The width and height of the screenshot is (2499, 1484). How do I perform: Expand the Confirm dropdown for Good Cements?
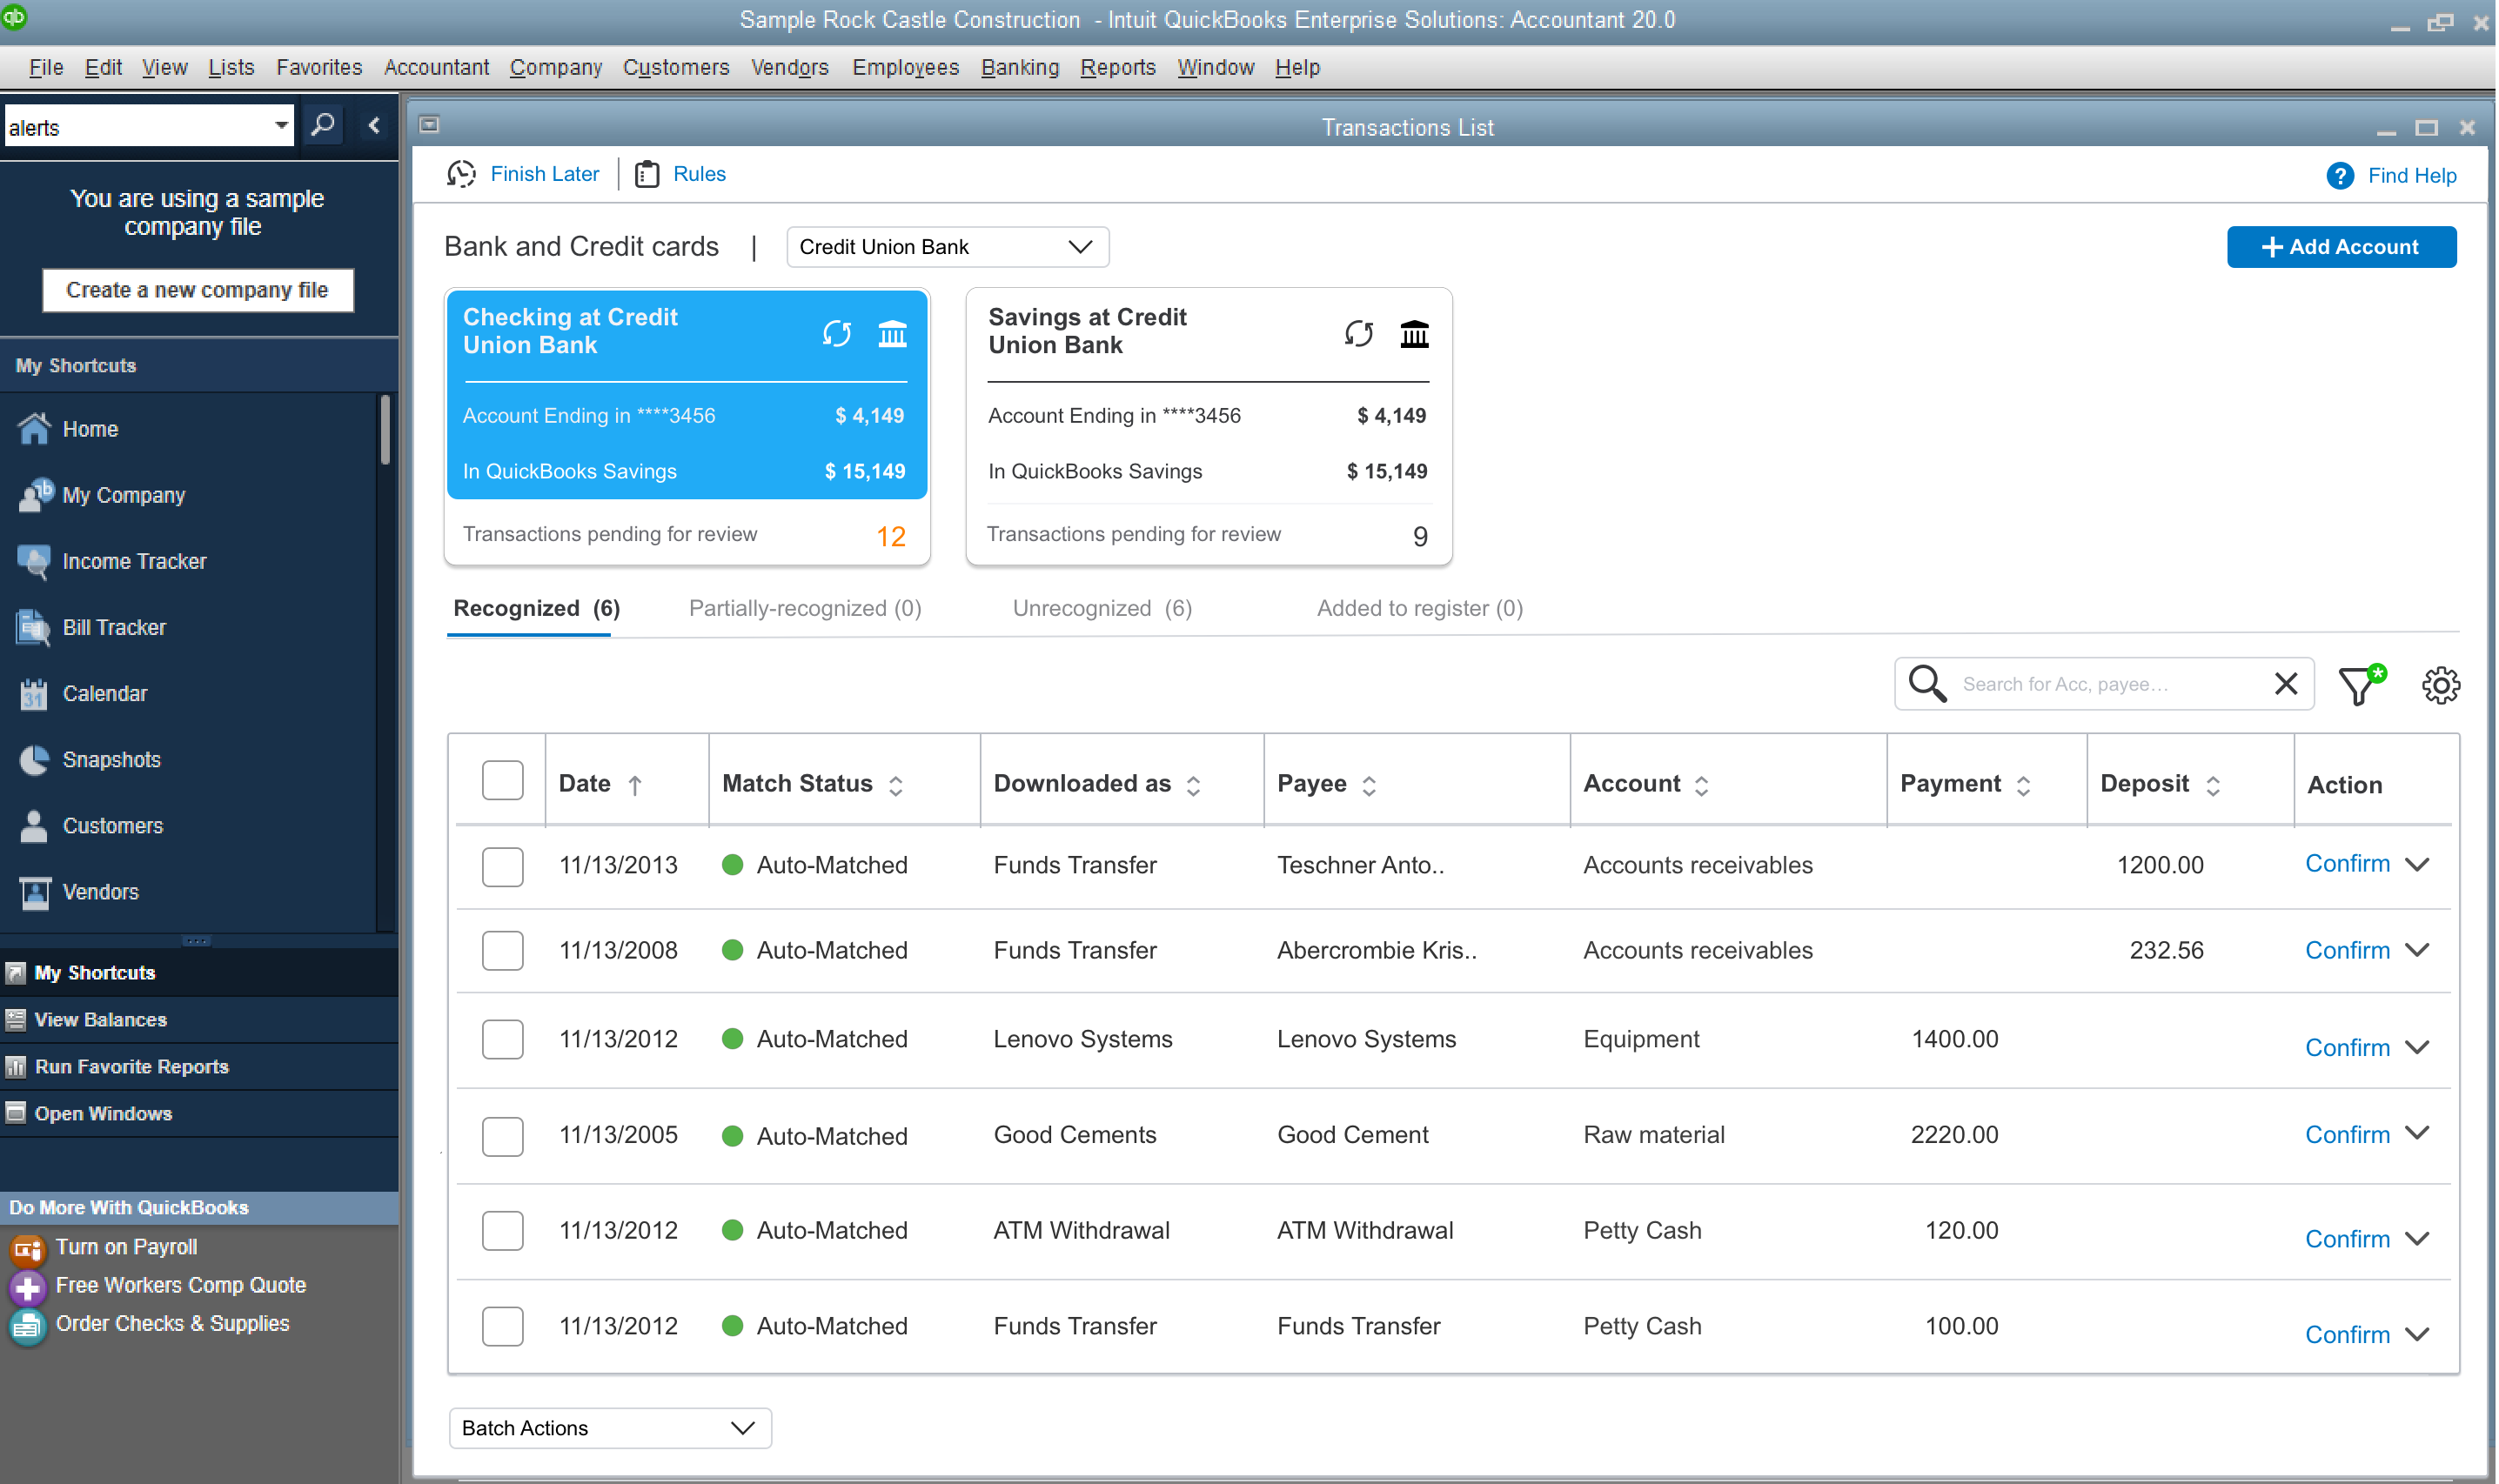[2420, 1134]
